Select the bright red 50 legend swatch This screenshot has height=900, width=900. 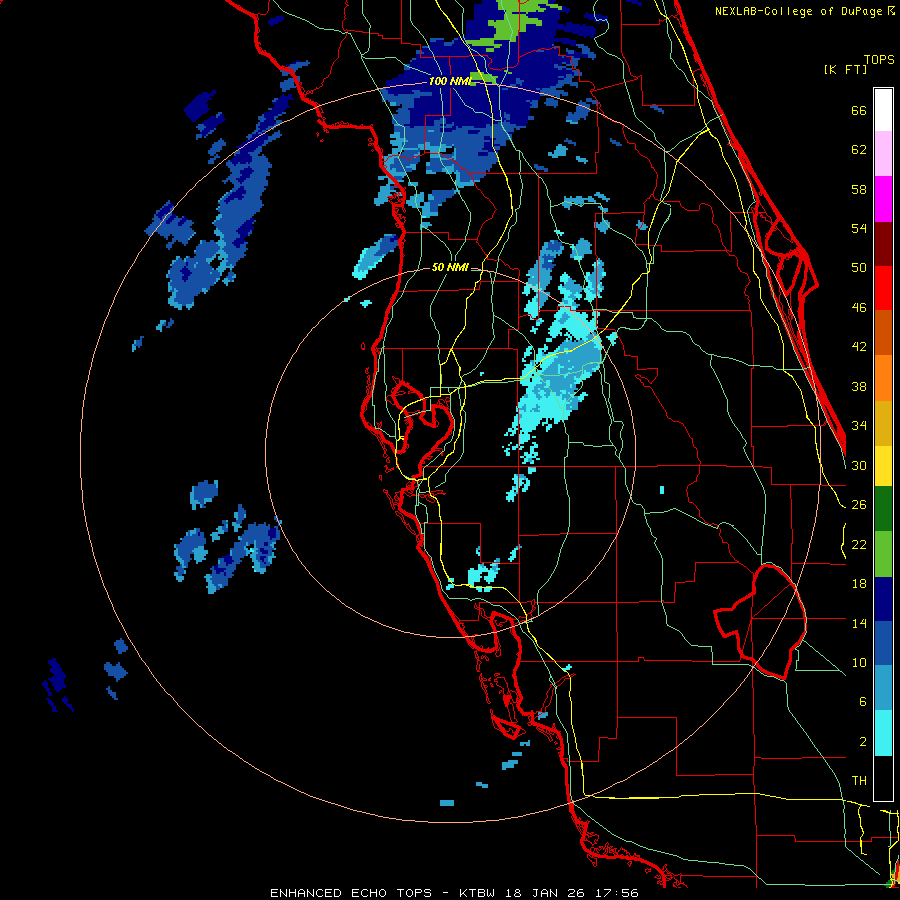coord(883,288)
